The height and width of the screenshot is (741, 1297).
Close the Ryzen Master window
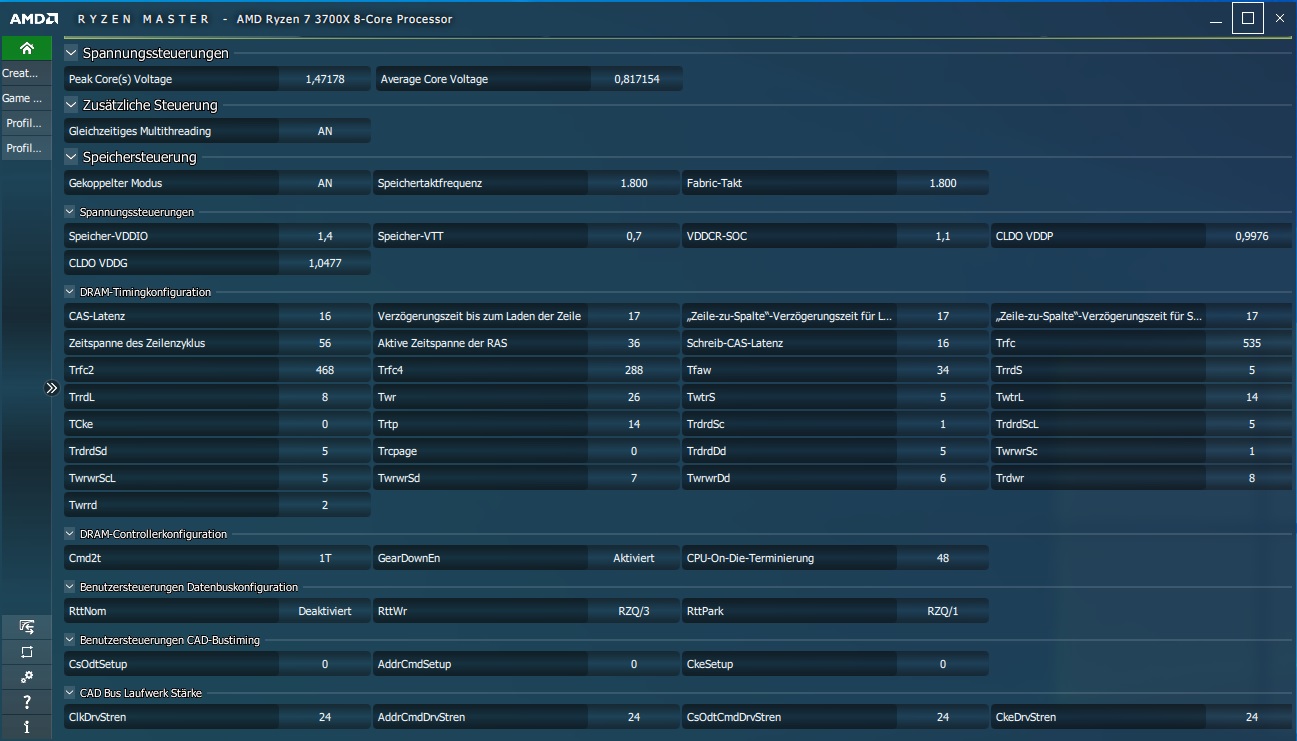(1279, 18)
